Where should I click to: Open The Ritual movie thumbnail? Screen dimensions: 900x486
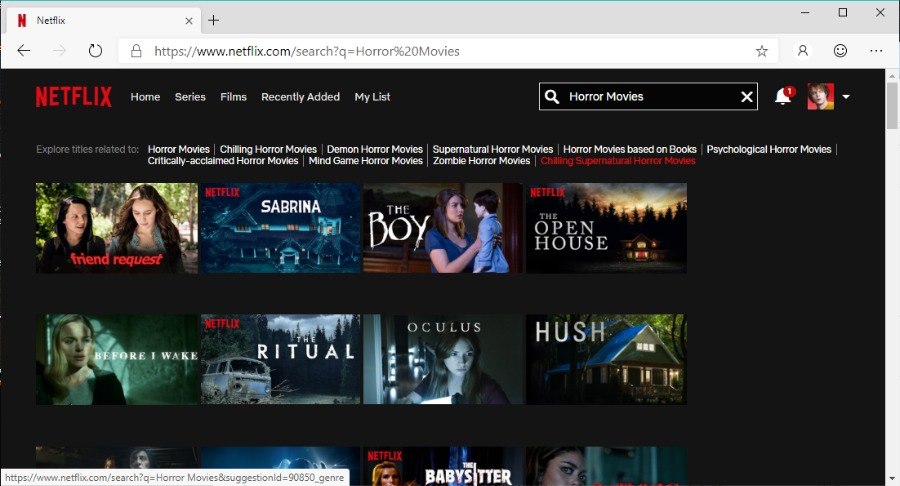tap(279, 359)
